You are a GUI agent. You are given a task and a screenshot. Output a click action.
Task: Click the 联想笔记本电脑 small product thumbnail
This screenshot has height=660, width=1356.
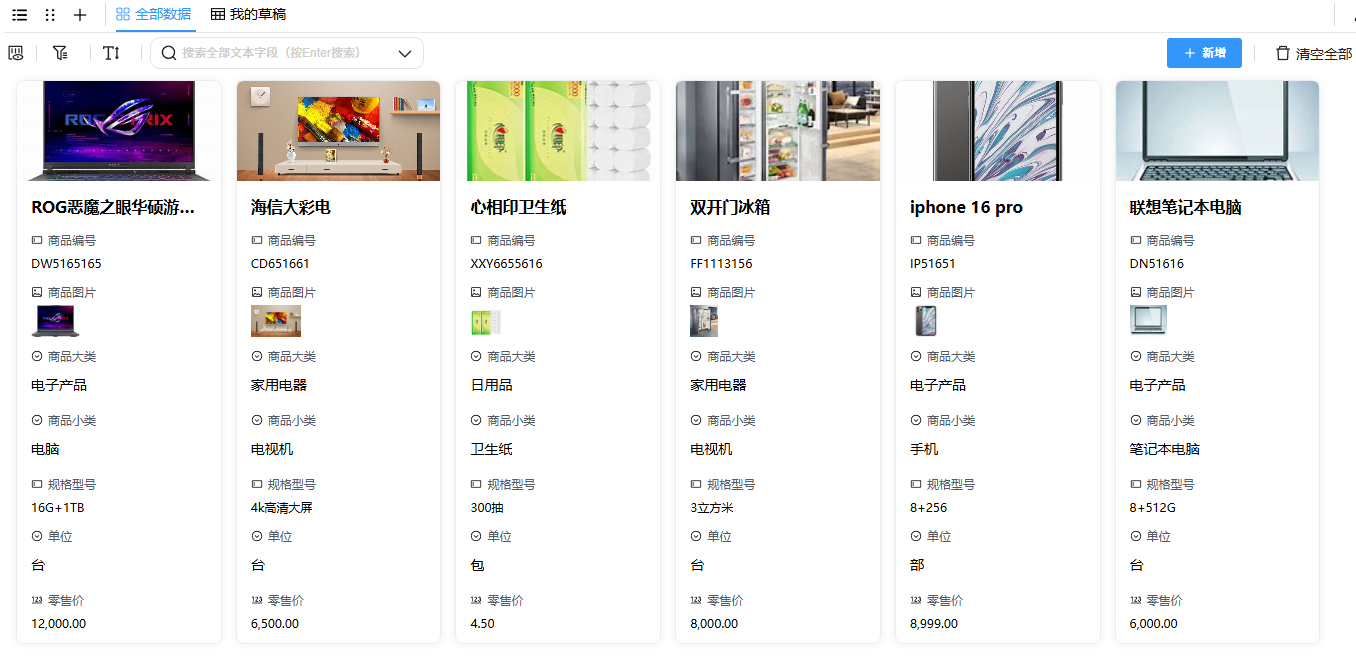1148,321
